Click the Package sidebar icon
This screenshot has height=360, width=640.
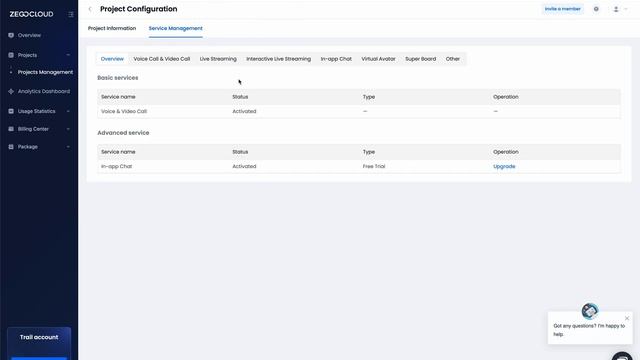[x=11, y=147]
